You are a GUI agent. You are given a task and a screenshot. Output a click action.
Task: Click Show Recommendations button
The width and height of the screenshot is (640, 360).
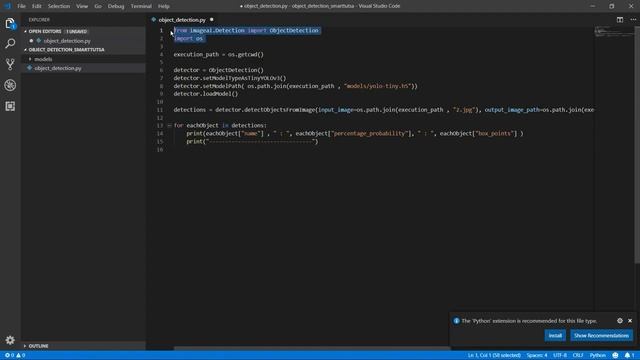(601, 336)
